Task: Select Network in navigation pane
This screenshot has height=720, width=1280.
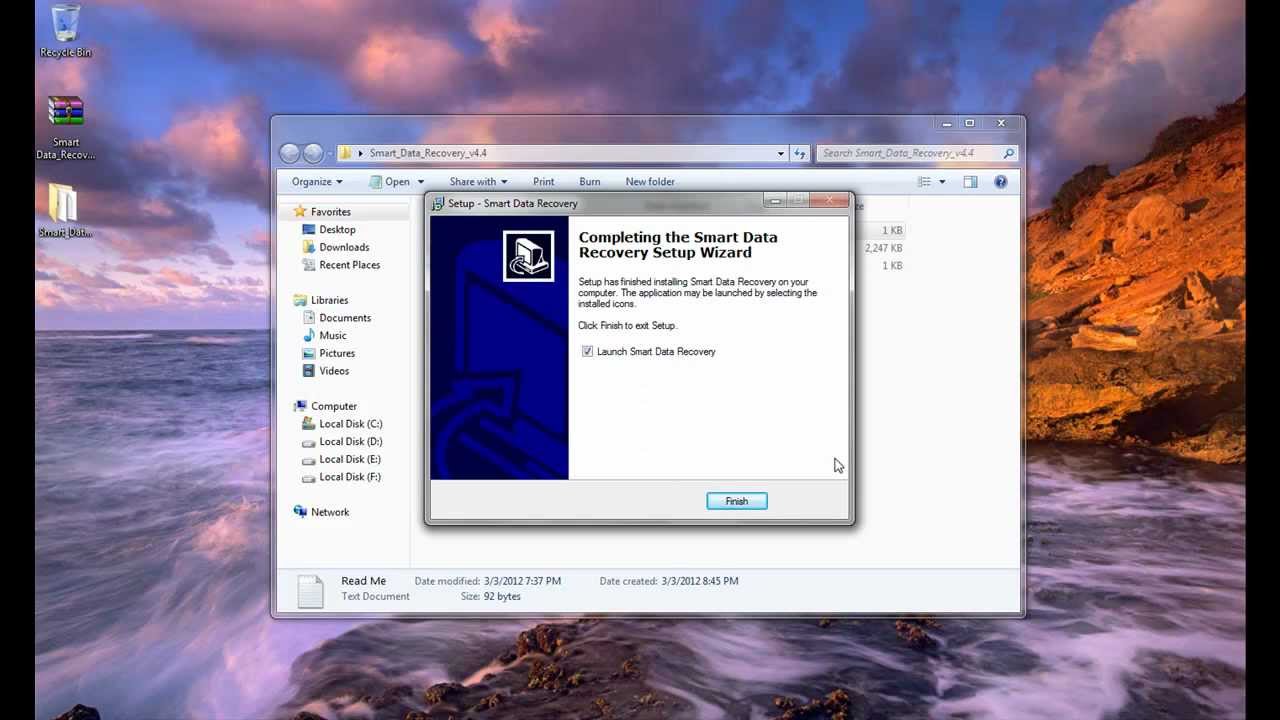Action: click(x=330, y=512)
